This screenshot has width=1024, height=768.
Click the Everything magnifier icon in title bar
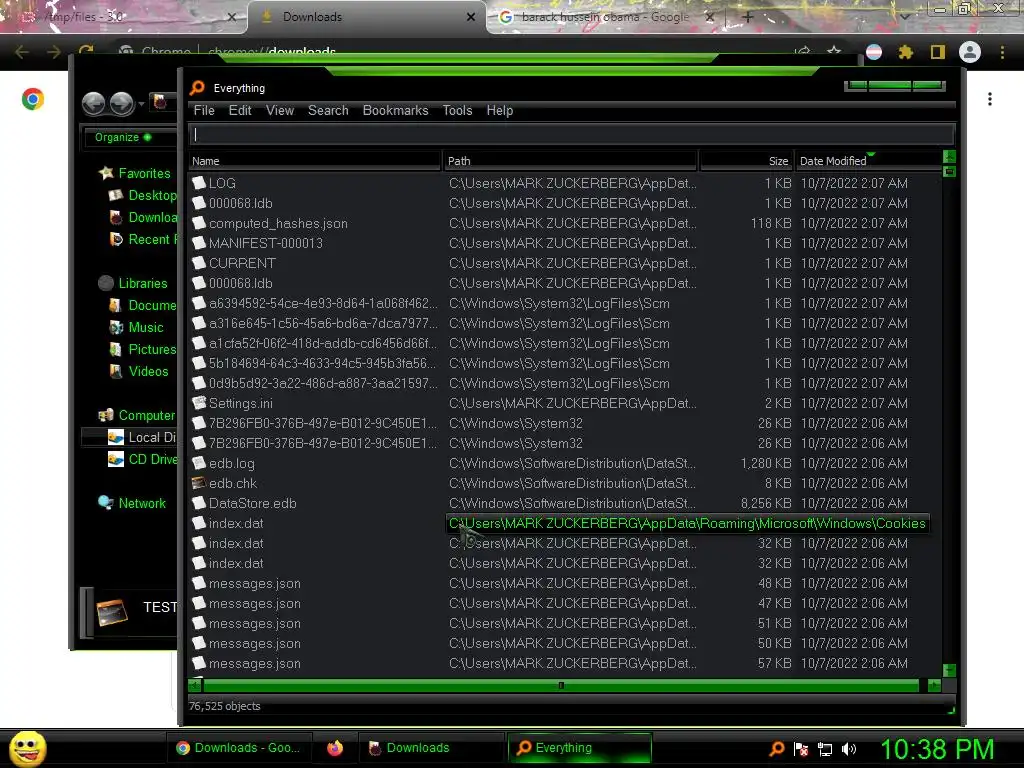[197, 88]
